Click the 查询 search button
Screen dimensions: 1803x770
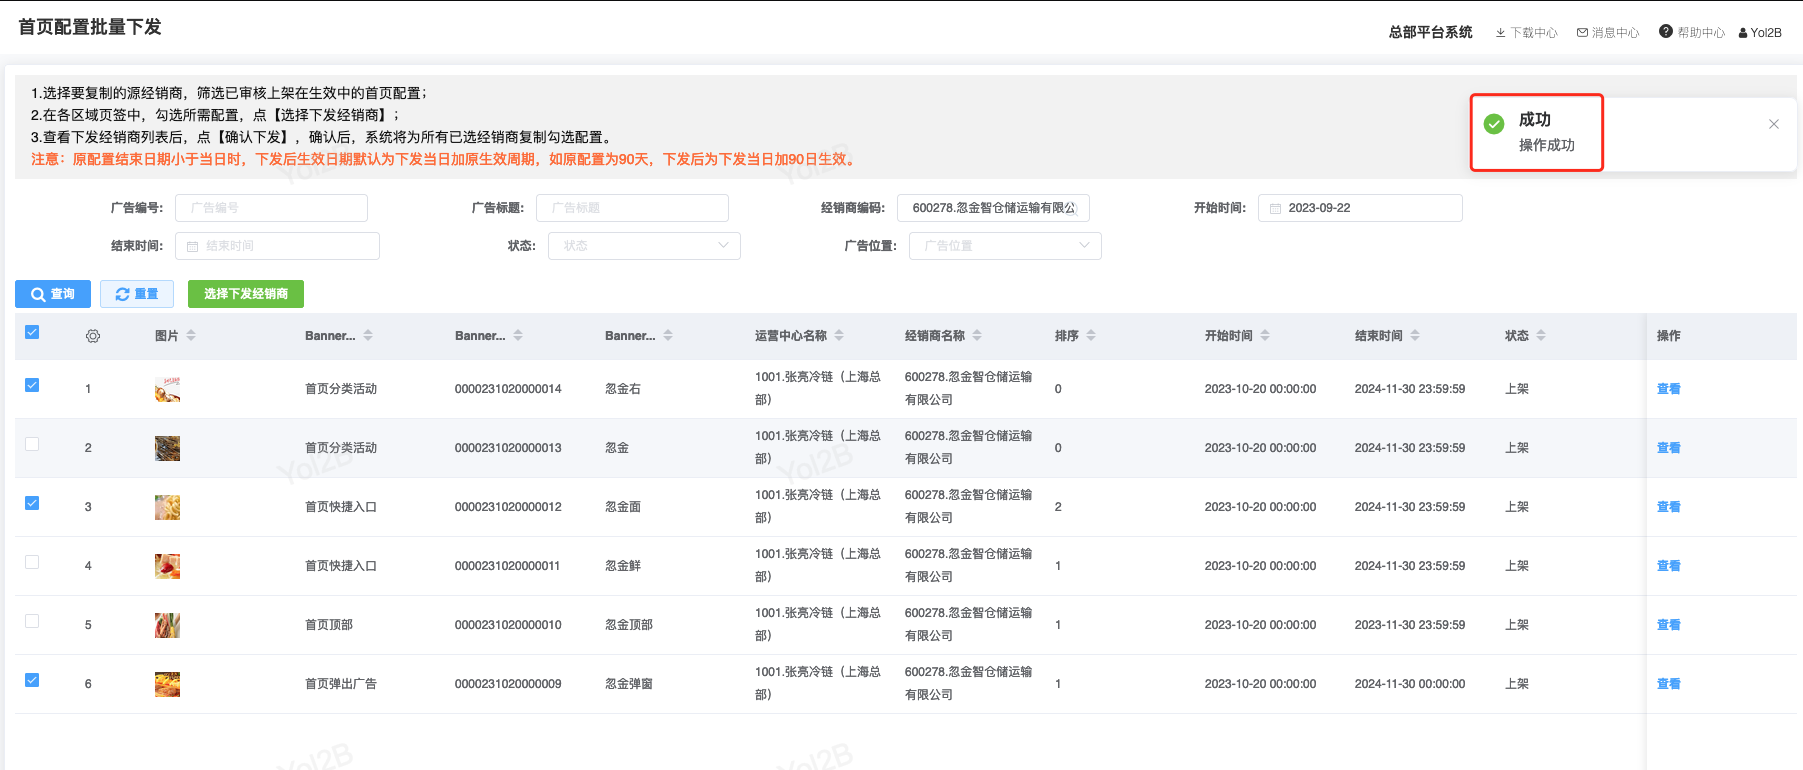tap(53, 294)
